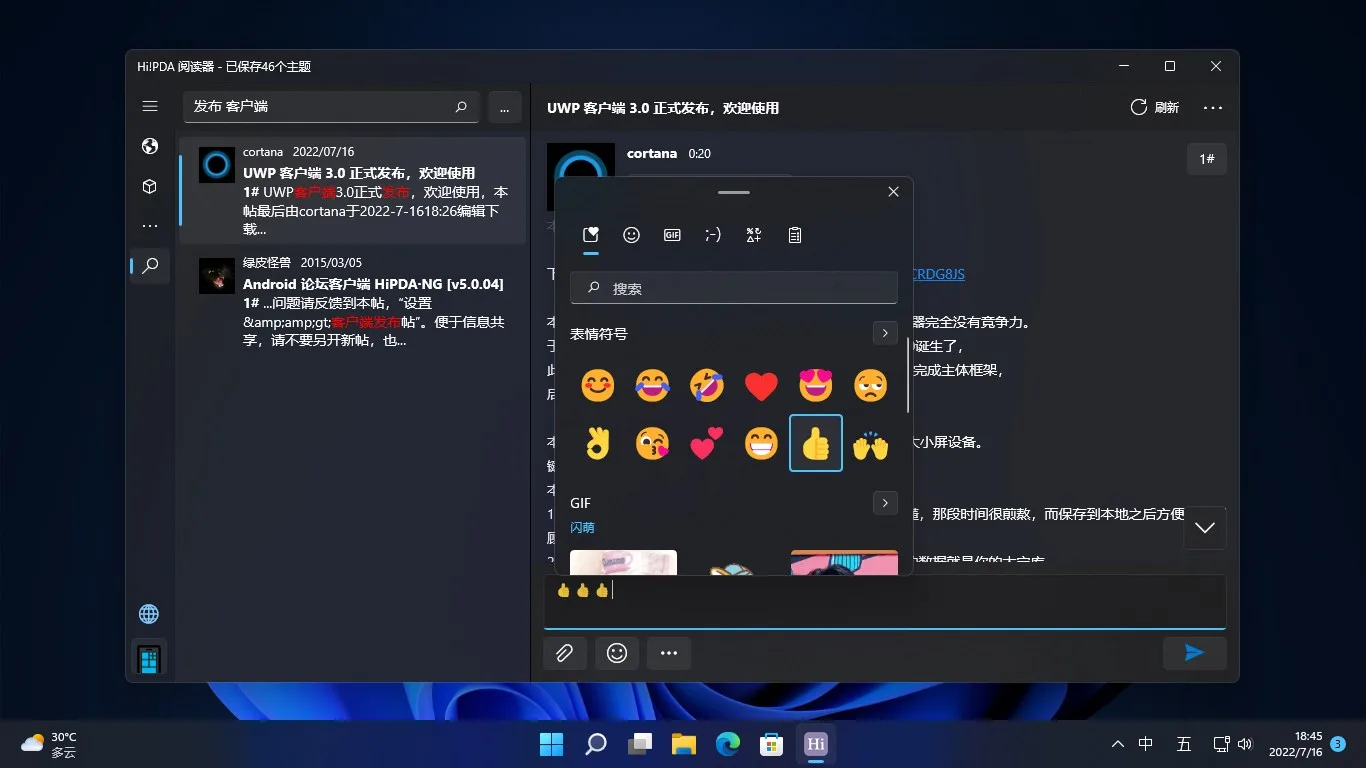Close the emoji picker panel
The image size is (1366, 768).
point(893,192)
